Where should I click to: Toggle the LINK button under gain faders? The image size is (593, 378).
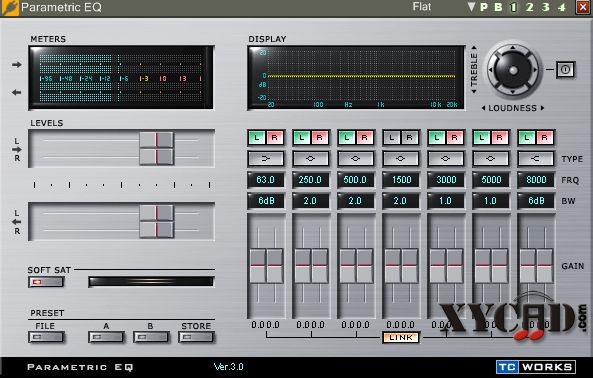tap(401, 338)
